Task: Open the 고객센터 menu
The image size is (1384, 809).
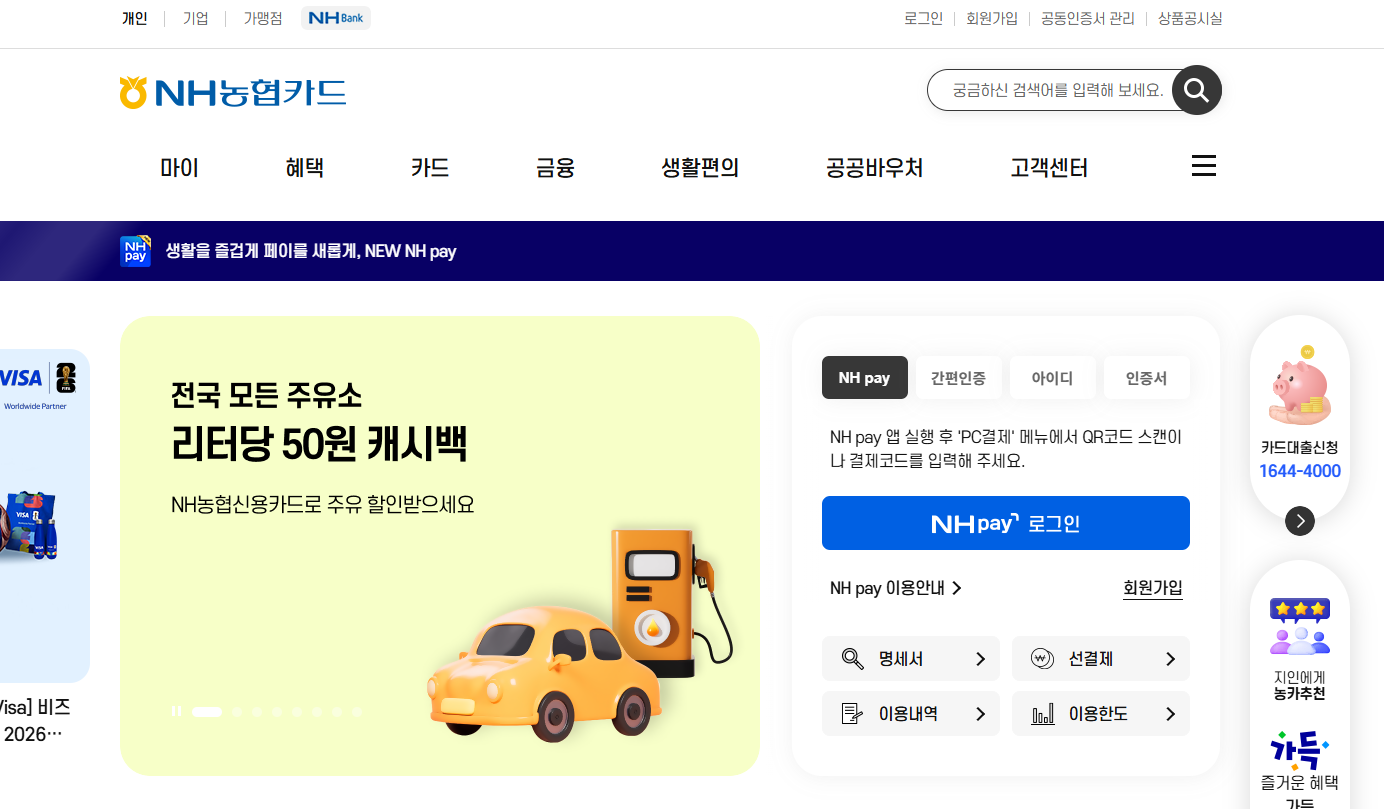Action: (x=1049, y=168)
